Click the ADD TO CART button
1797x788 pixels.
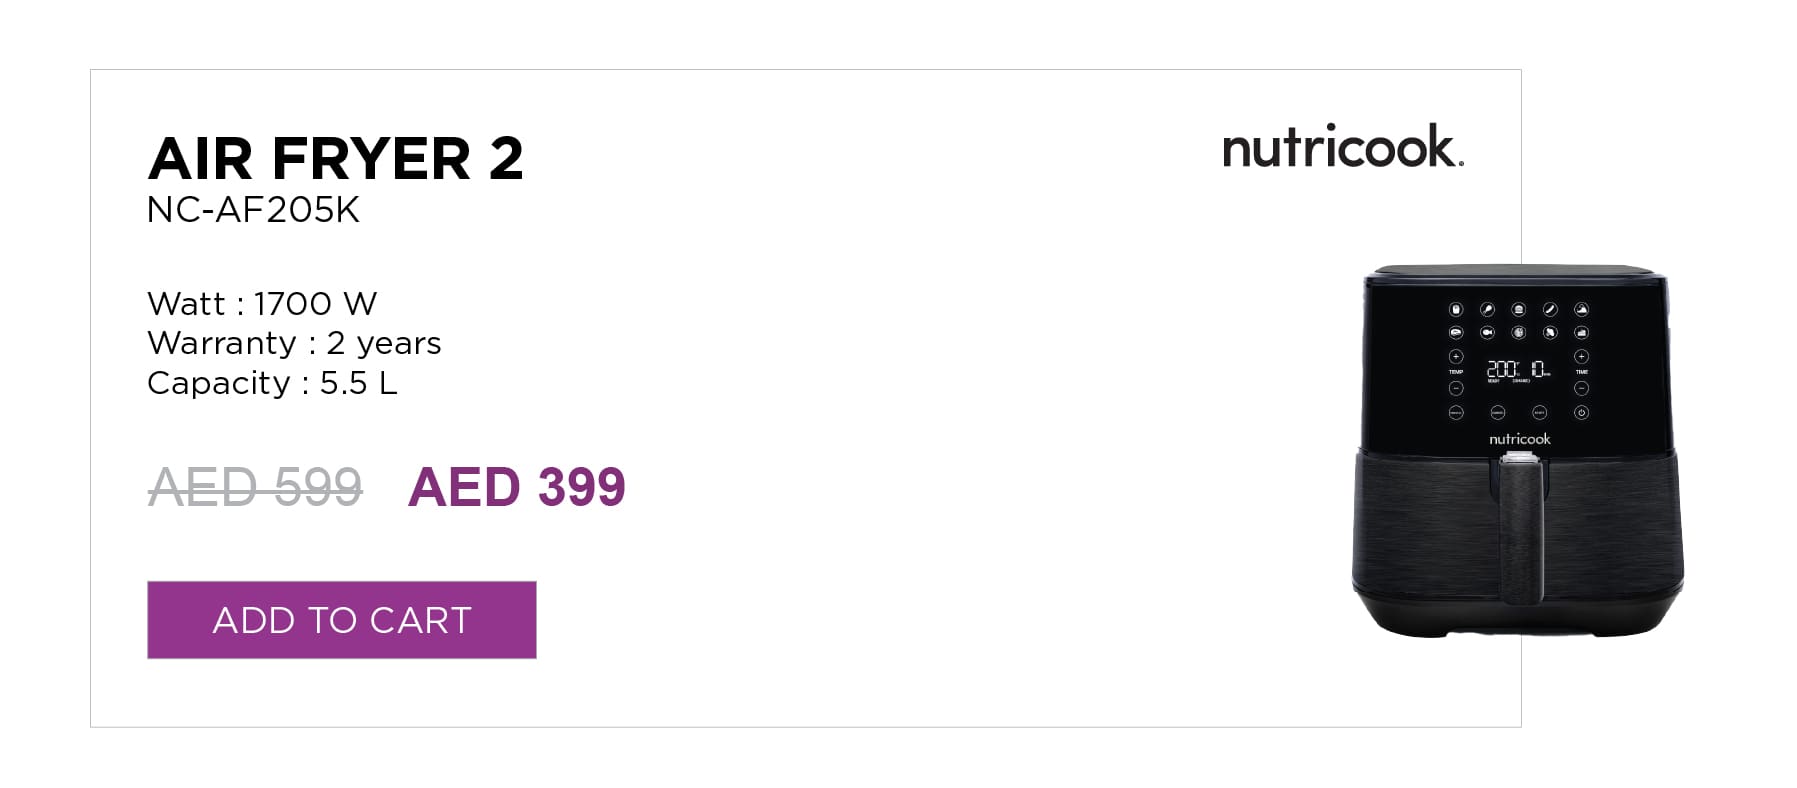341,620
